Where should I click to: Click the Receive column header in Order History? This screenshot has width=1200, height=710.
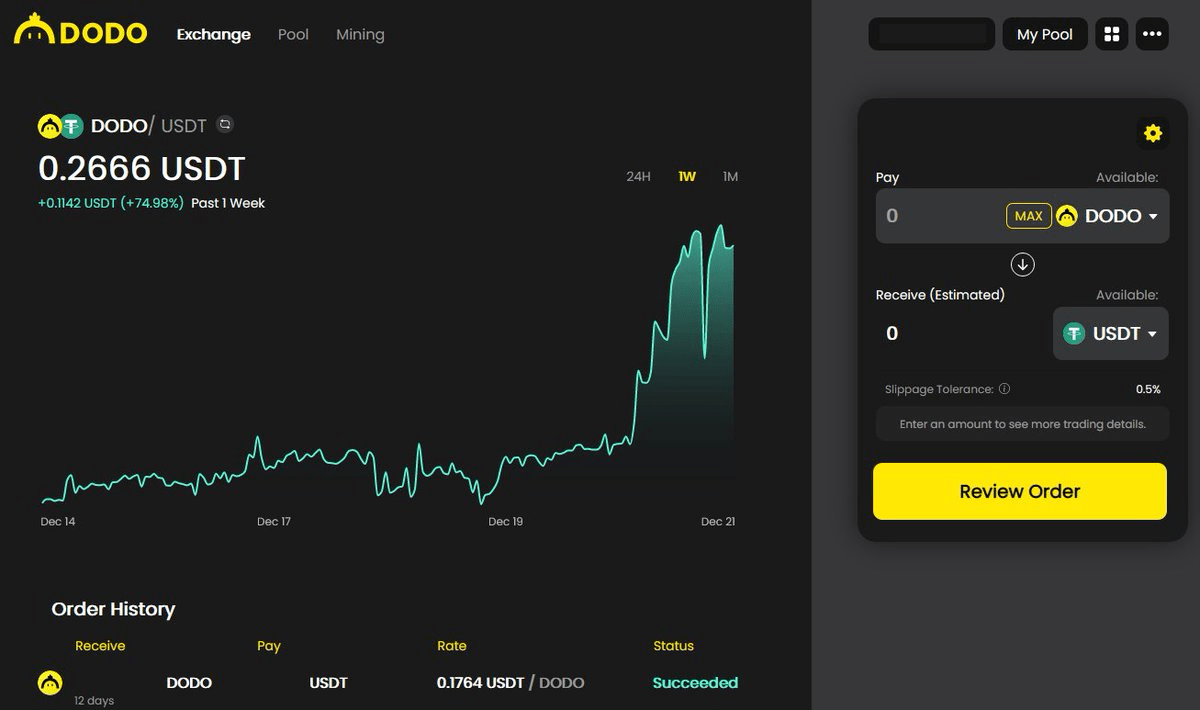[x=100, y=646]
